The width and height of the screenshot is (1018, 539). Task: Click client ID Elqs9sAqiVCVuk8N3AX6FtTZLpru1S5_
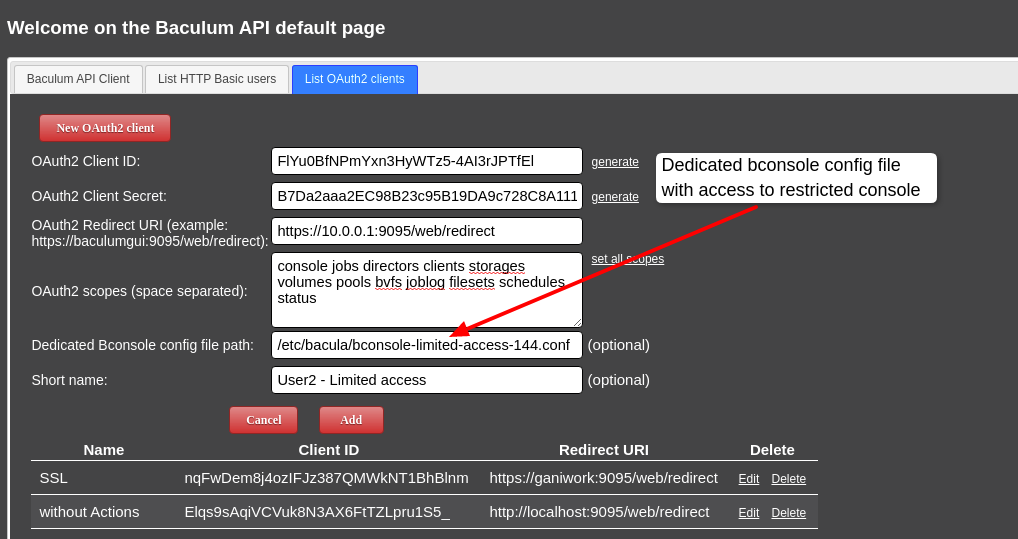click(317, 512)
